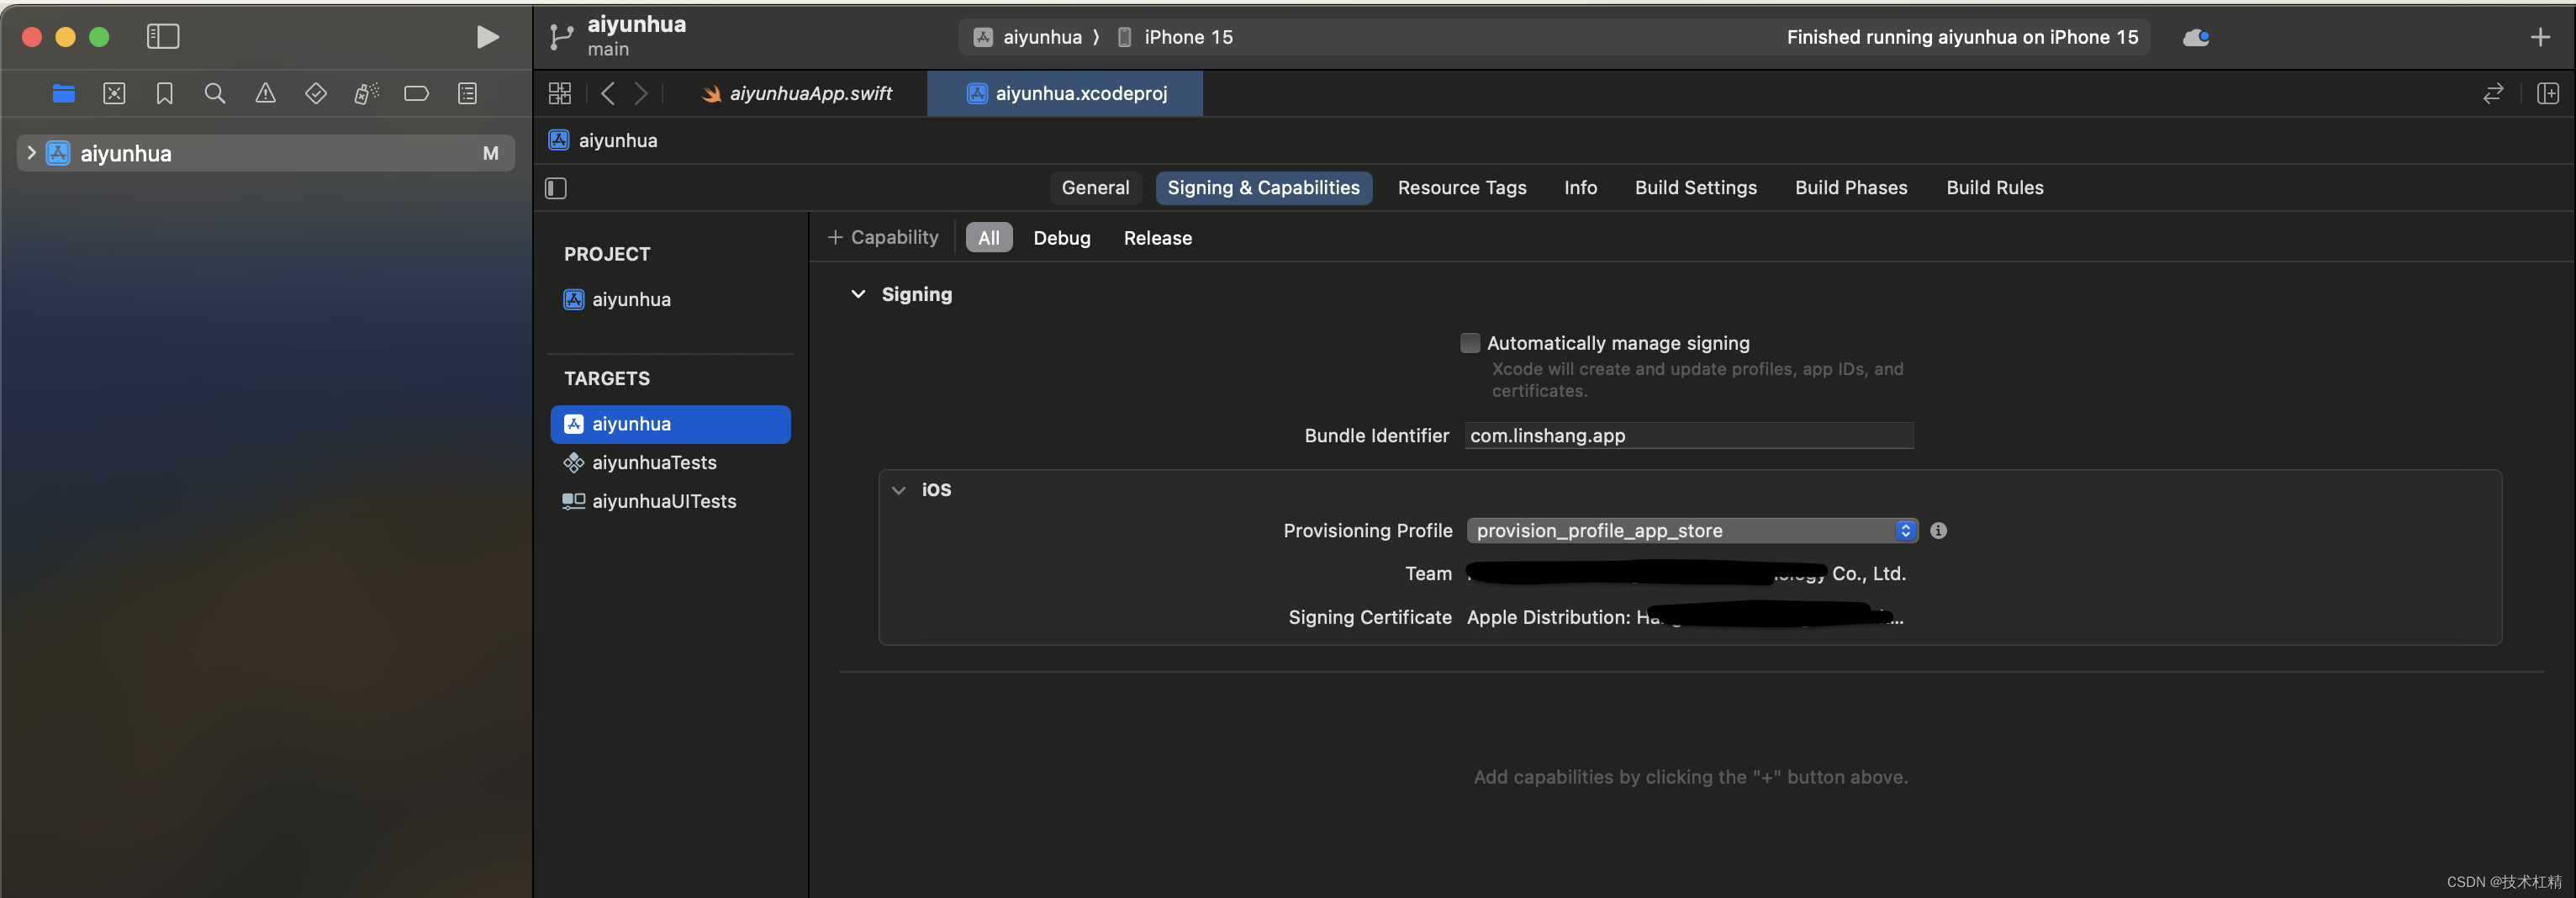Select the Debug configuration filter
This screenshot has height=898, width=2576.
[x=1061, y=238]
